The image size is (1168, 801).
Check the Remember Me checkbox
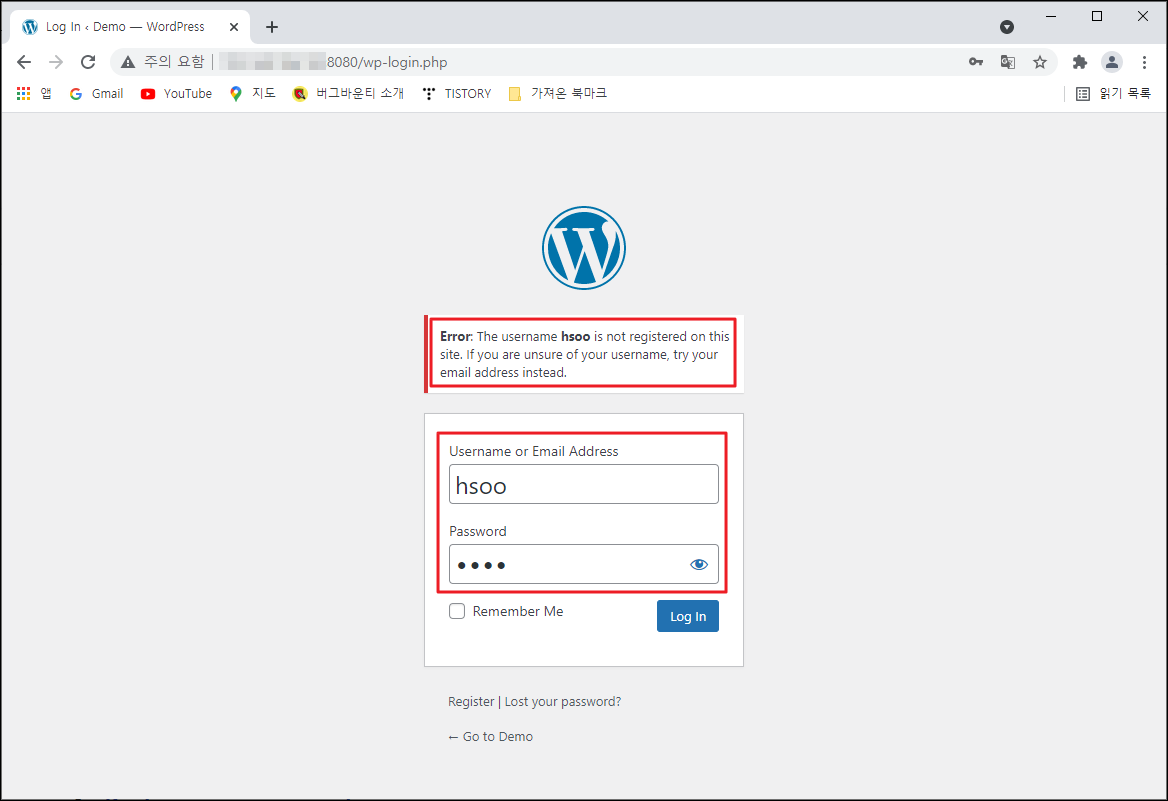457,611
